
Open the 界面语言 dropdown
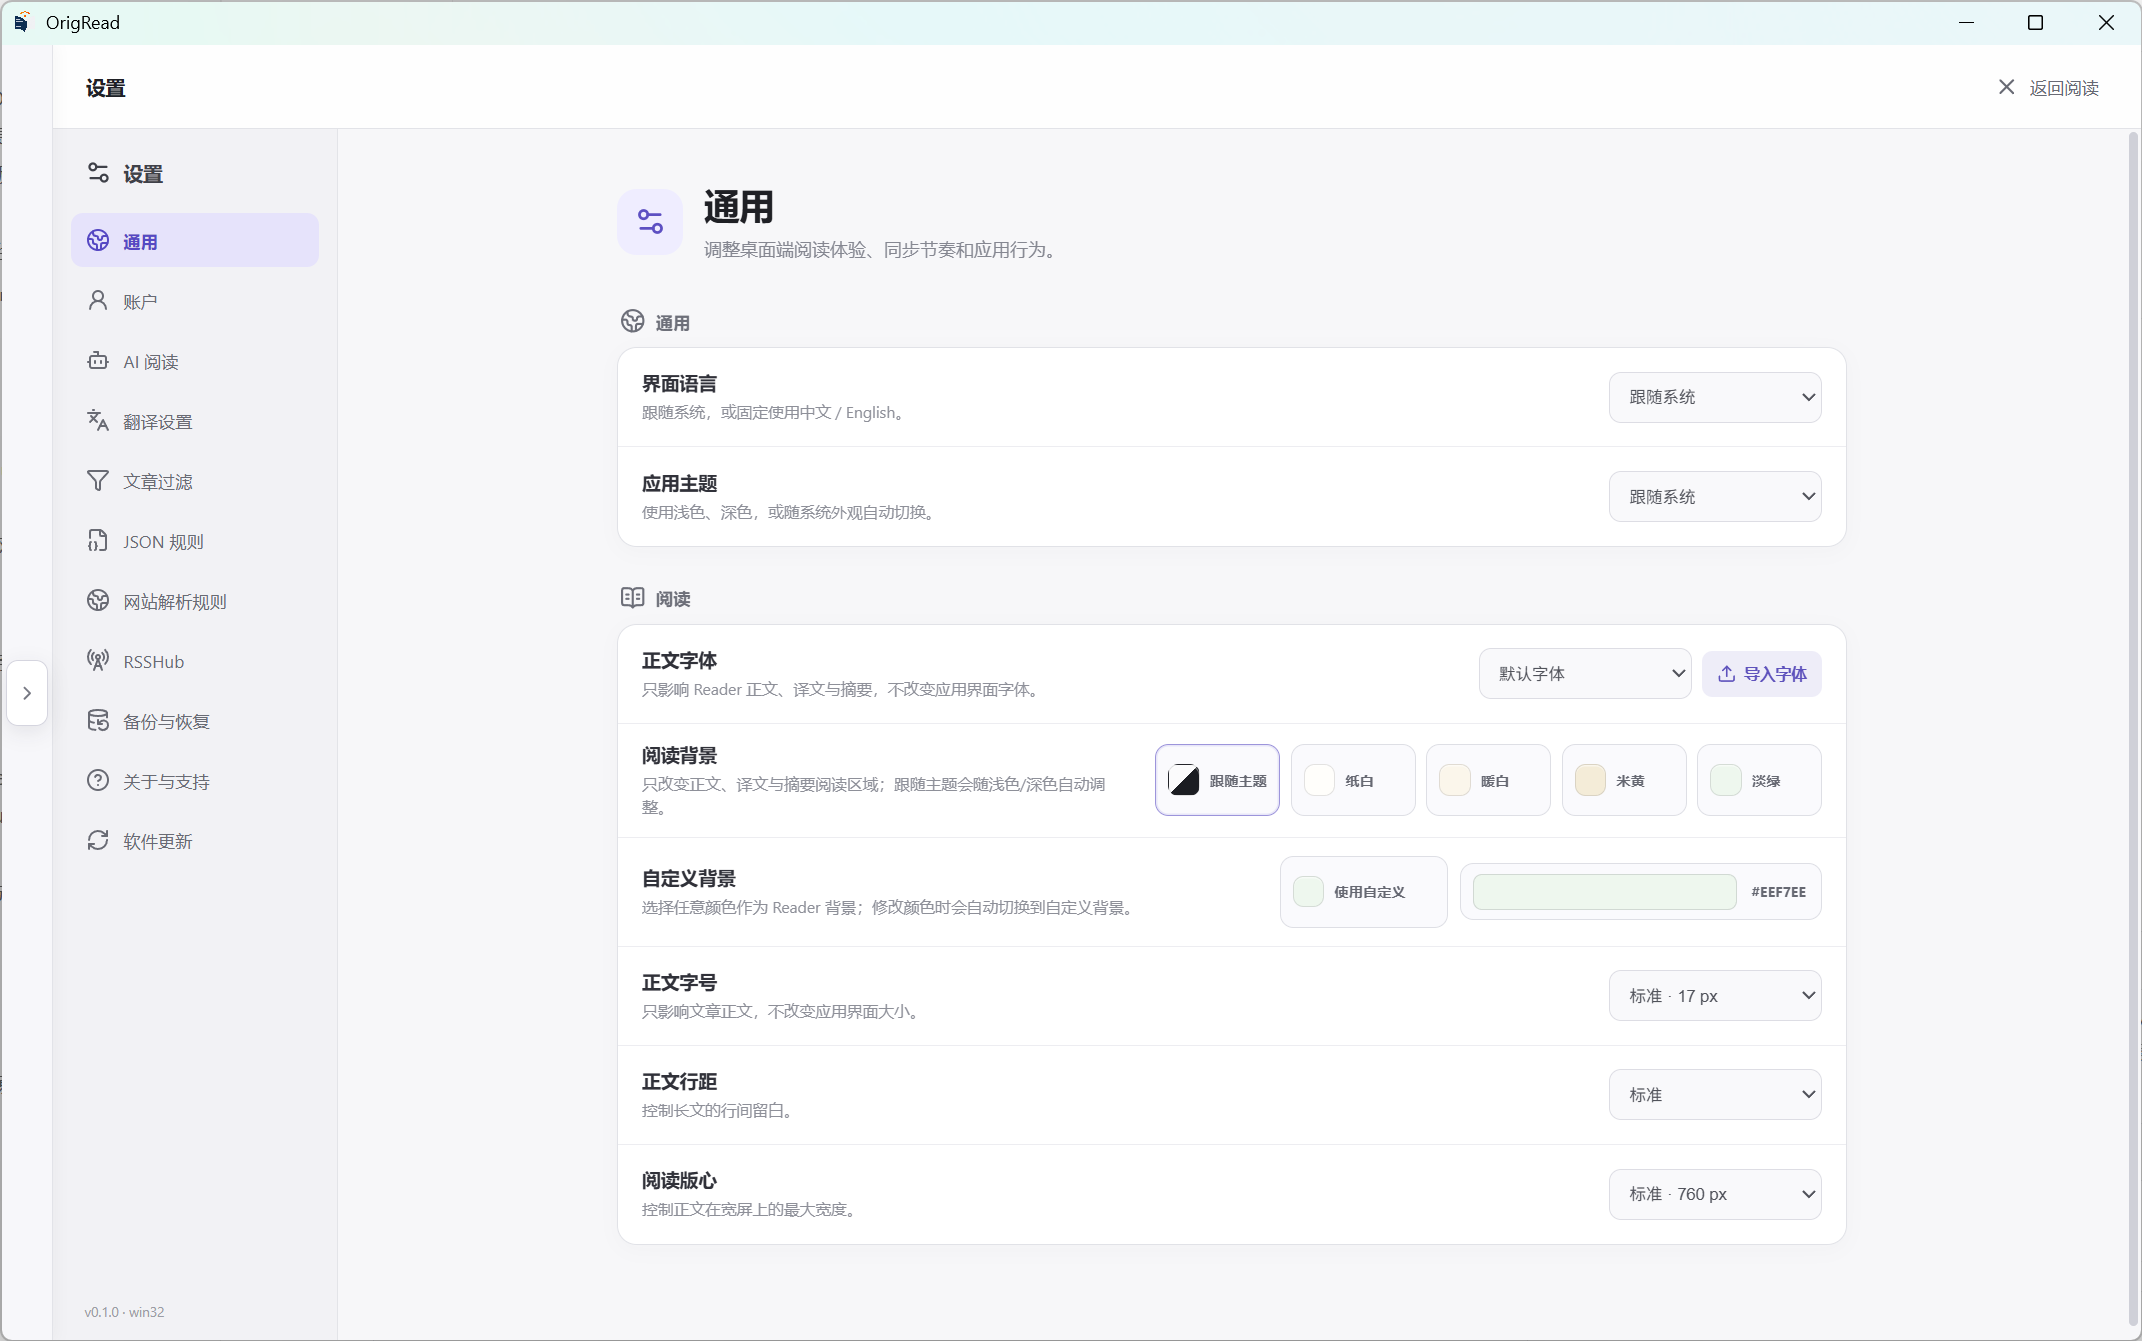tap(1715, 397)
